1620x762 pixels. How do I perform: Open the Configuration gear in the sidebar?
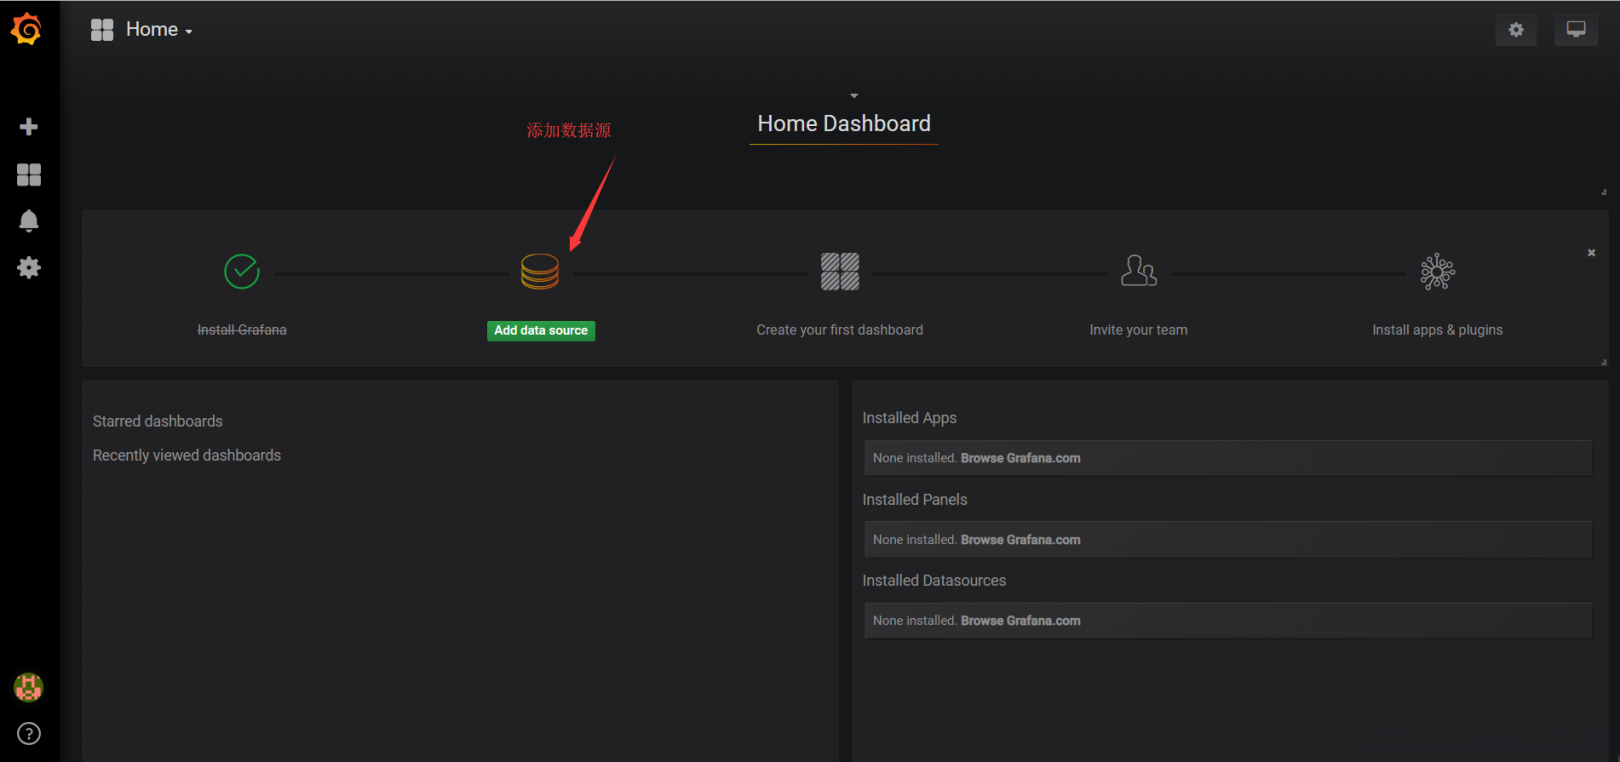point(29,268)
